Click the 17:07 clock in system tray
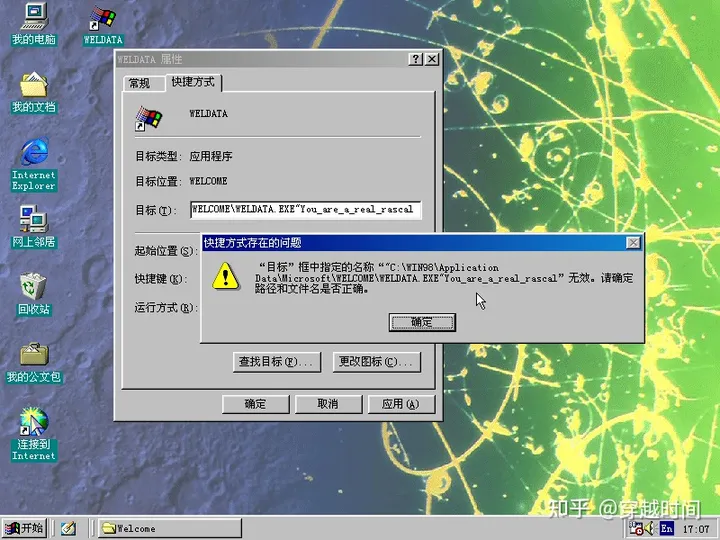 tap(695, 529)
